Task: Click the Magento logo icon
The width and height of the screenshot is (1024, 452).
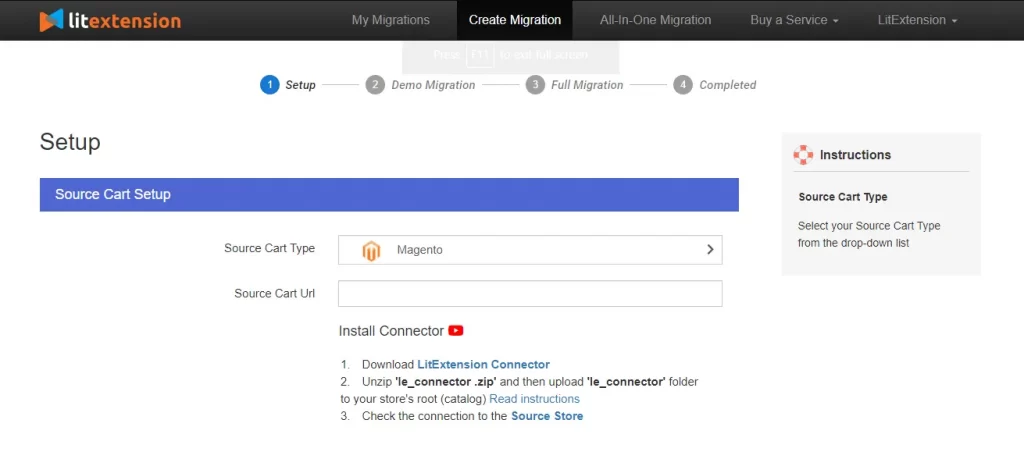Action: pyautogui.click(x=371, y=250)
